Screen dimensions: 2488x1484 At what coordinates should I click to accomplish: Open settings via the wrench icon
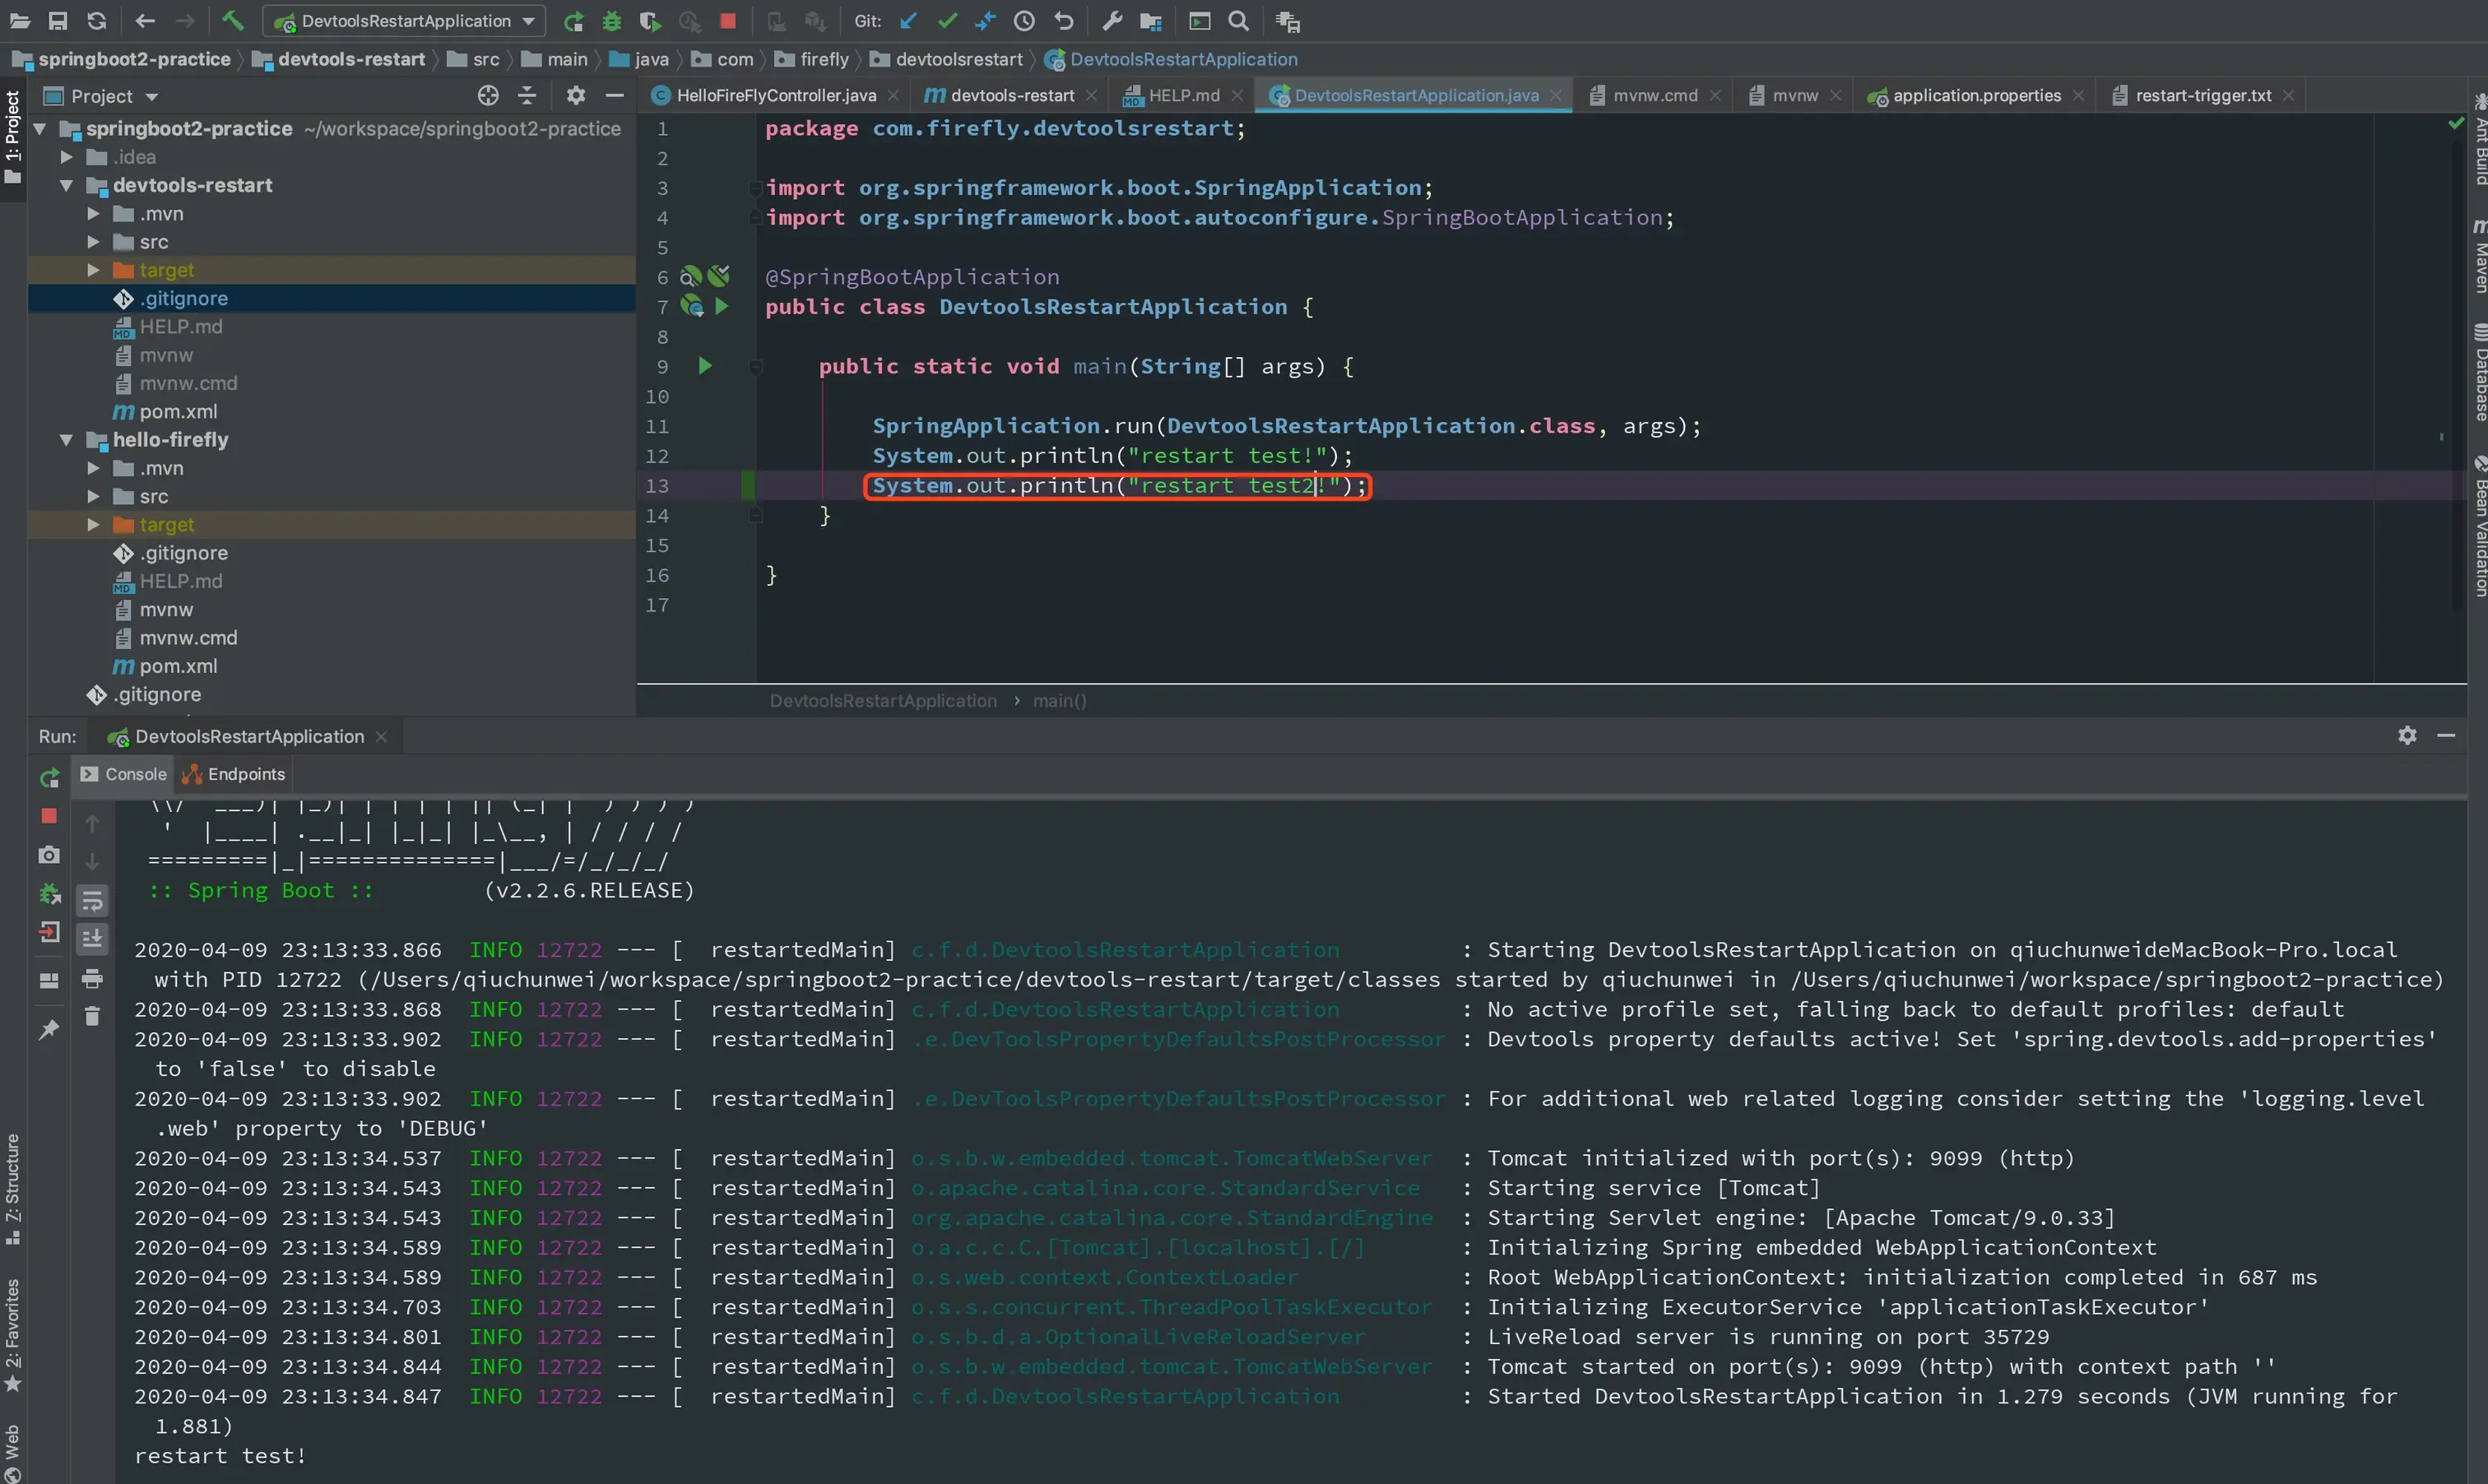[x=1112, y=21]
